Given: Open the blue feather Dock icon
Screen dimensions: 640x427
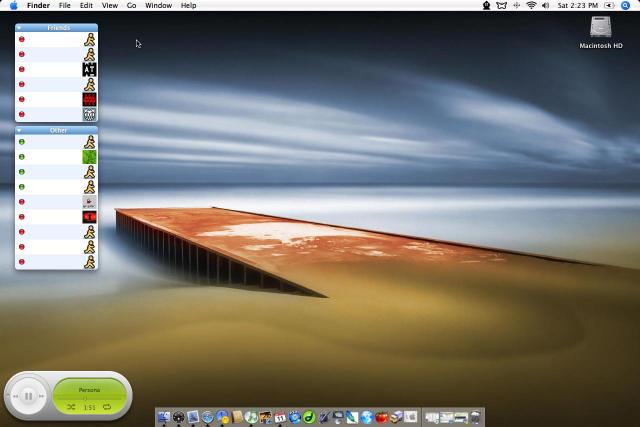Looking at the screenshot, I should [352, 417].
